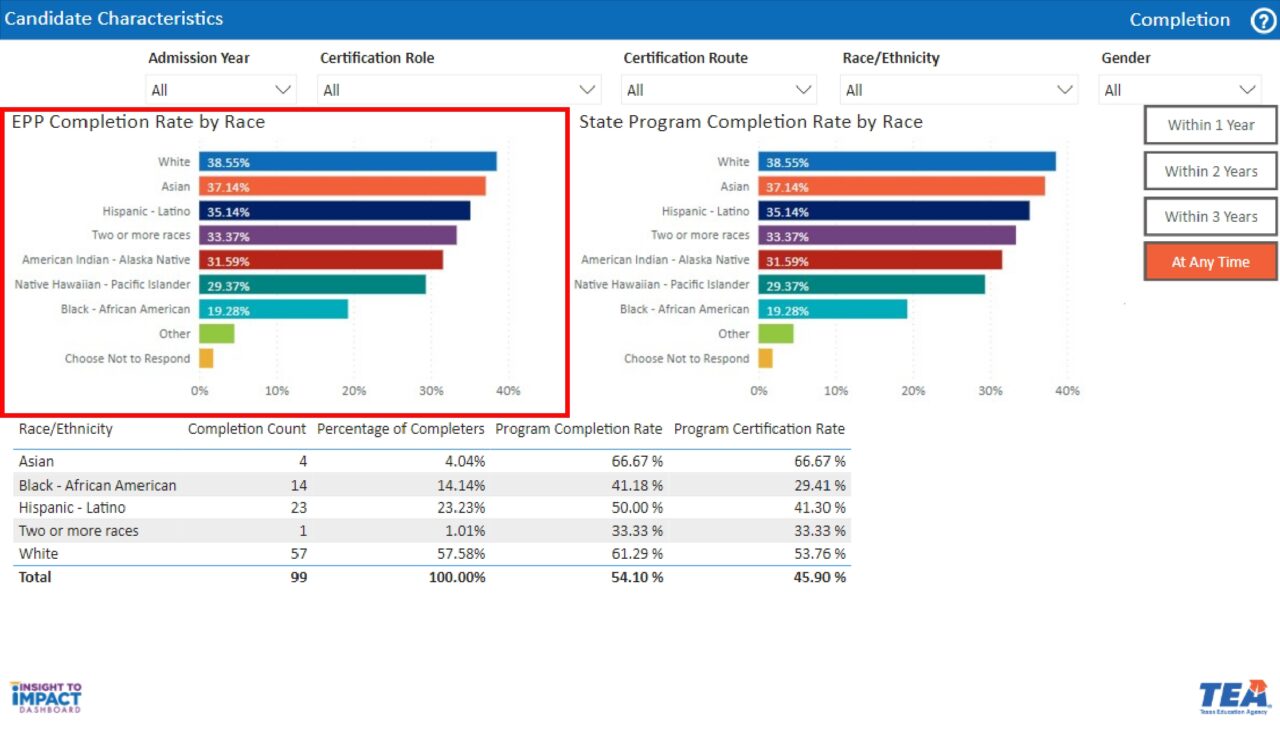This screenshot has height=741, width=1280.
Task: Expand the Certification Role dropdown
Action: (x=459, y=90)
